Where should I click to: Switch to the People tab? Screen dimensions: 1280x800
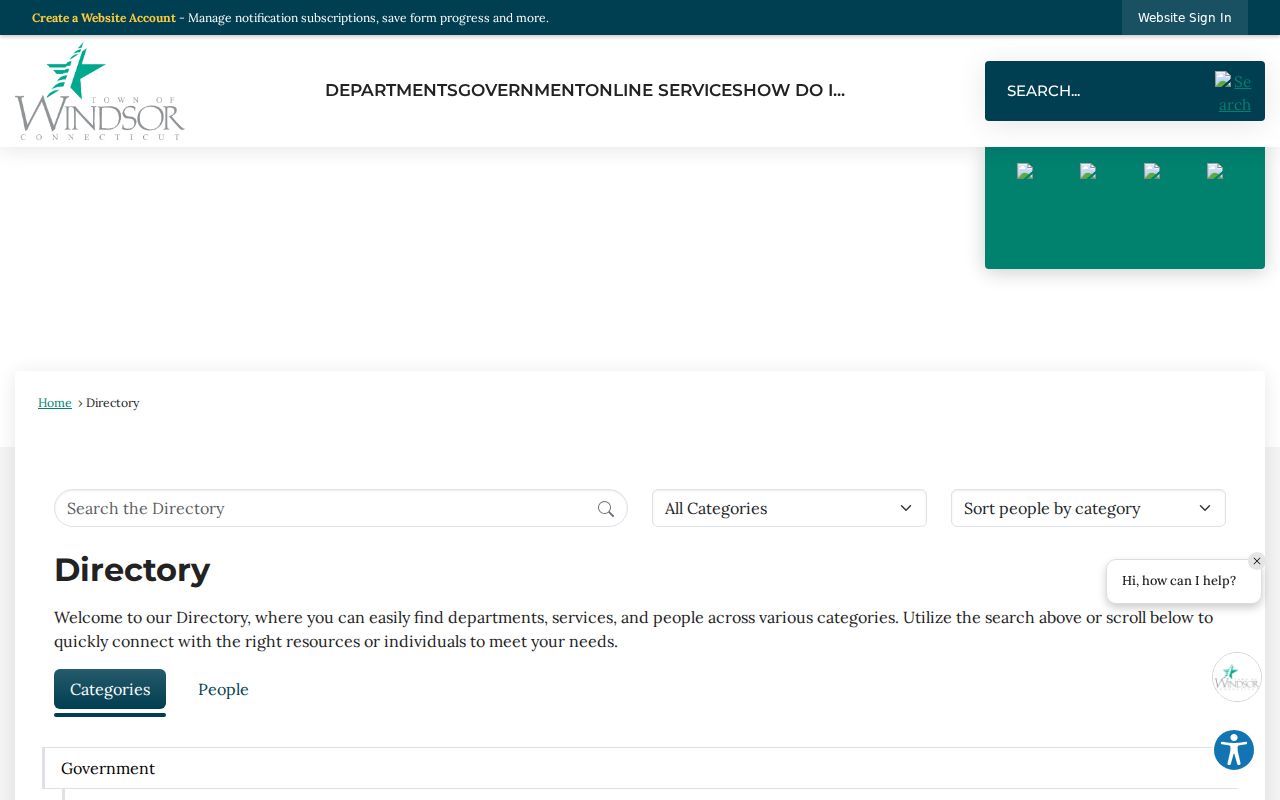[x=223, y=689]
